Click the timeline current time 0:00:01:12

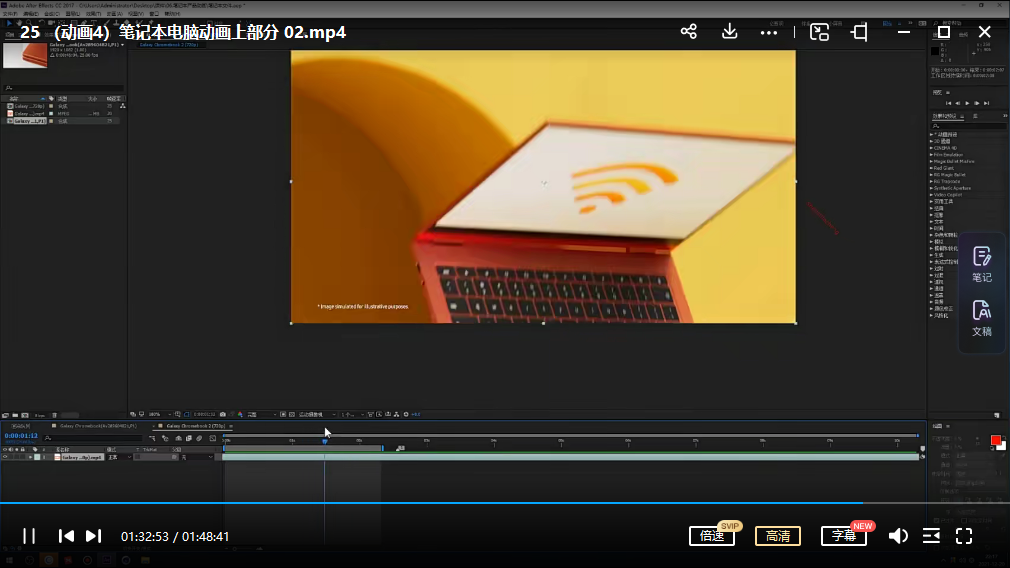point(21,436)
